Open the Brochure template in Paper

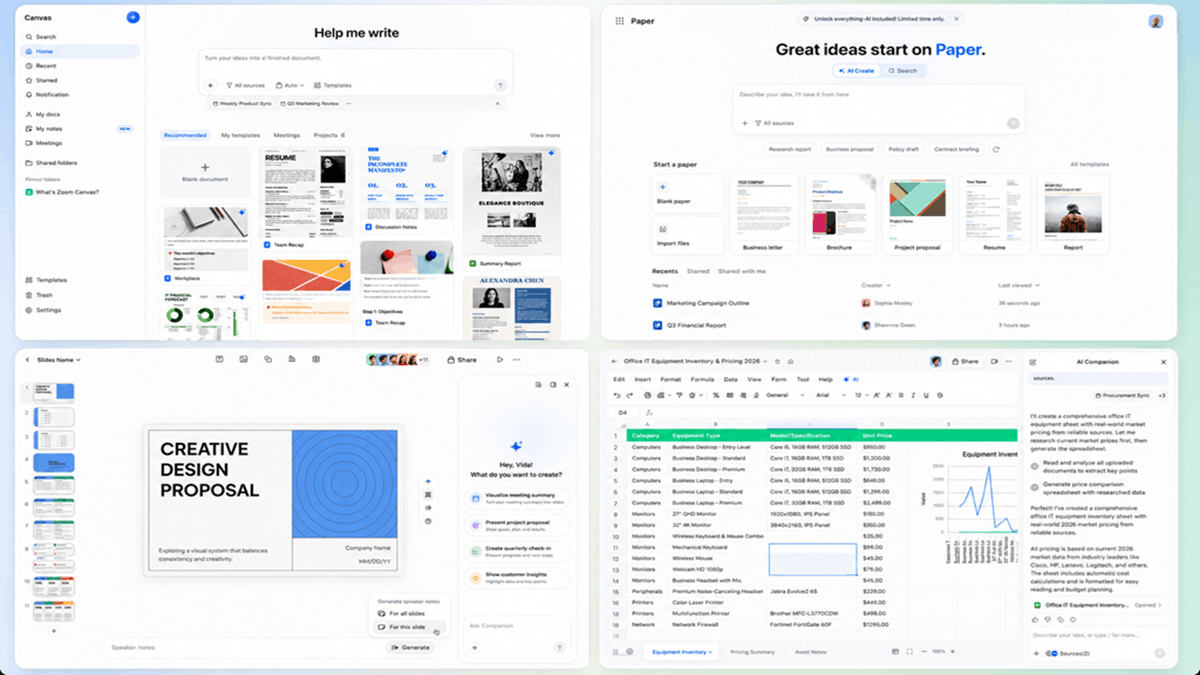(839, 213)
